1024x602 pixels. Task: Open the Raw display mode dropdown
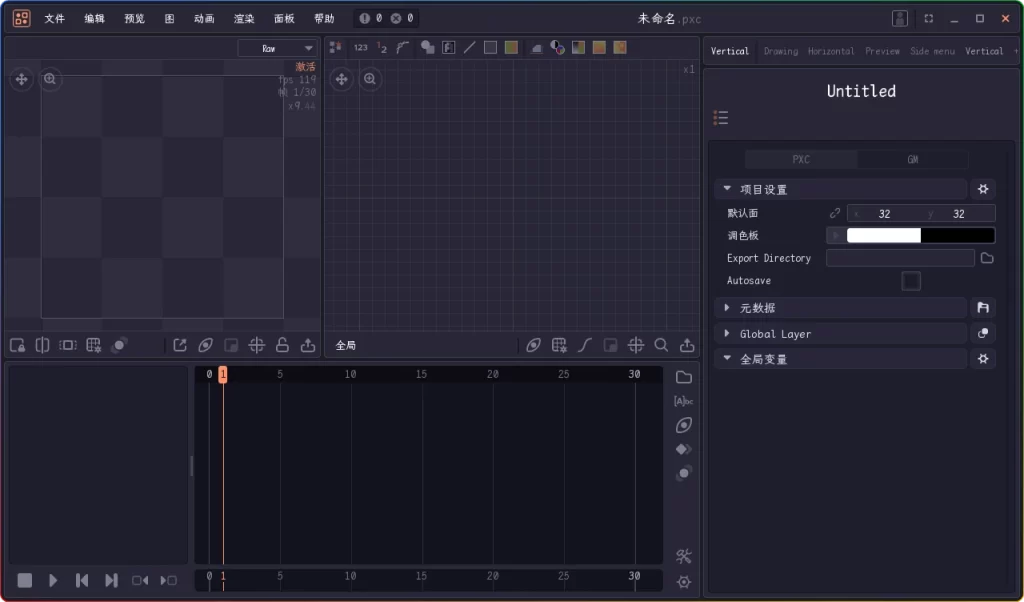[x=277, y=47]
